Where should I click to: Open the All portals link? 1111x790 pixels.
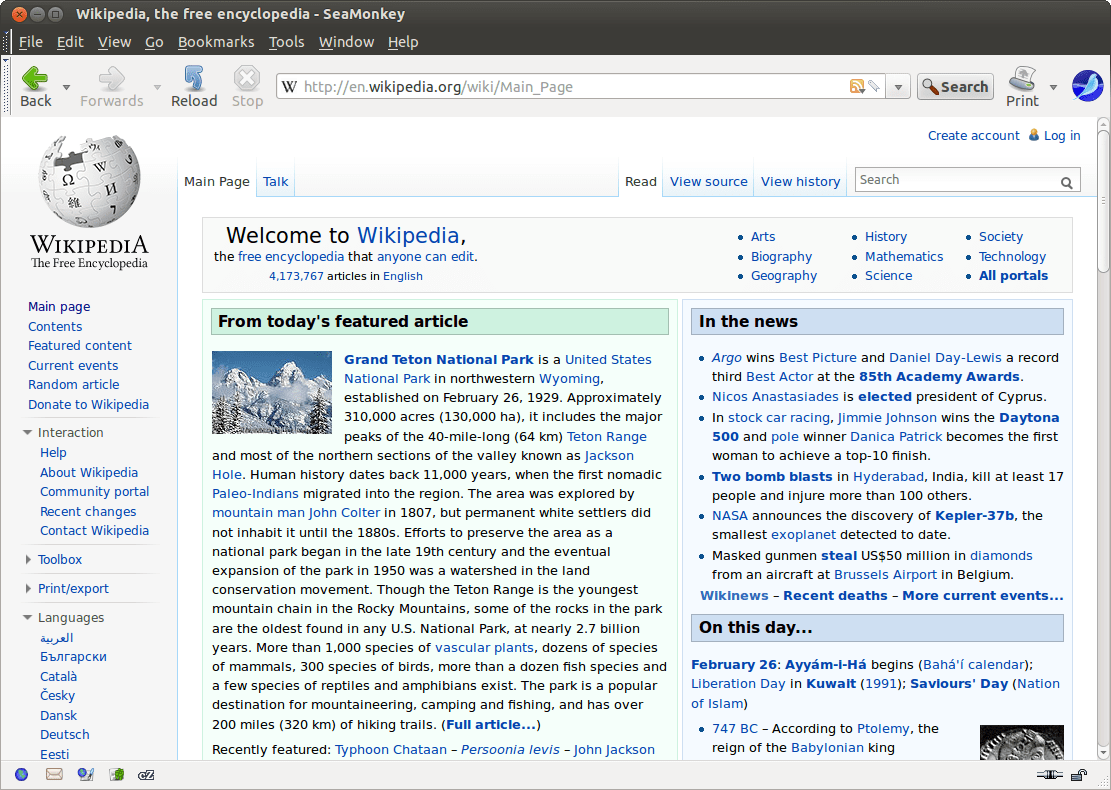coord(1013,276)
